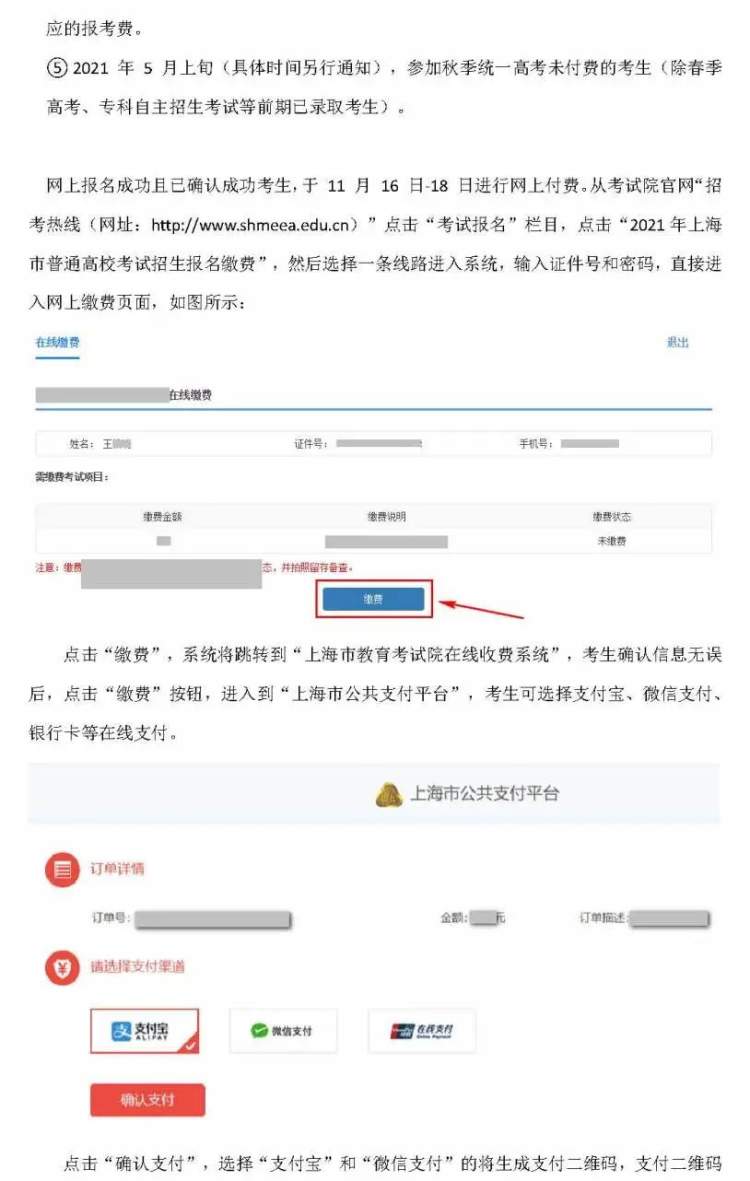The height and width of the screenshot is (1181, 750).
Task: Click the blue 缴费 button
Action: point(373,599)
